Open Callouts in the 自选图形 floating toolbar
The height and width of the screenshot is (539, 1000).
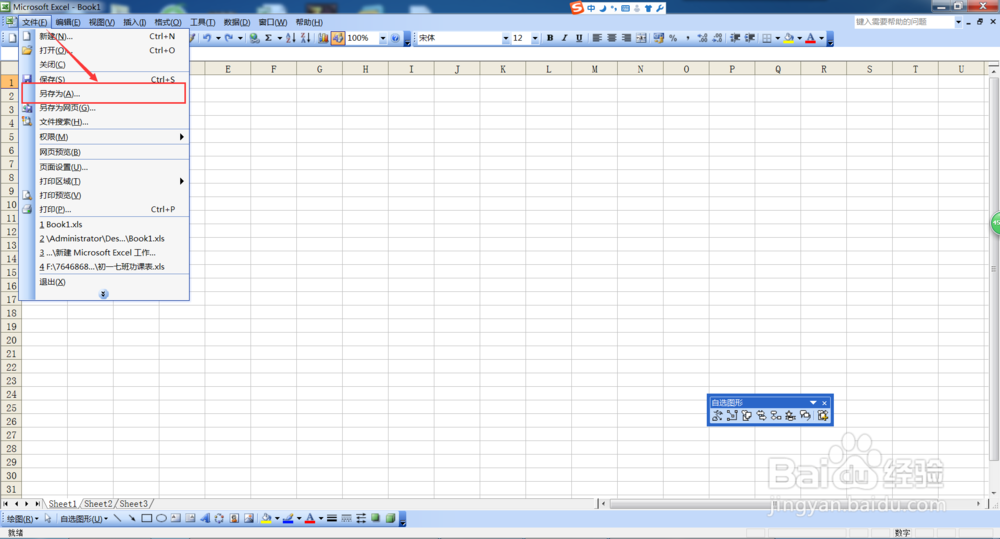coord(805,415)
